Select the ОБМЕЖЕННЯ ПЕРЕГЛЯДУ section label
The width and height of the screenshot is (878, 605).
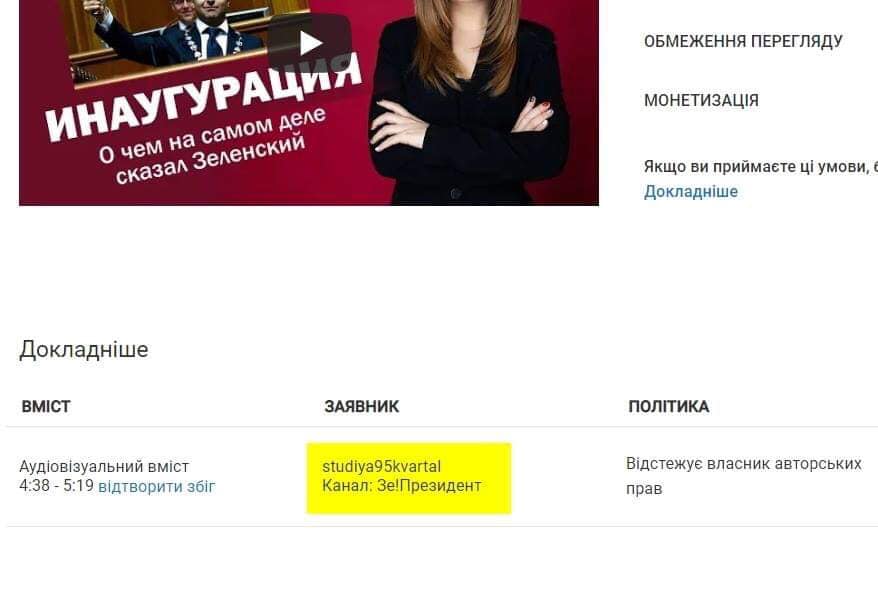pos(743,41)
